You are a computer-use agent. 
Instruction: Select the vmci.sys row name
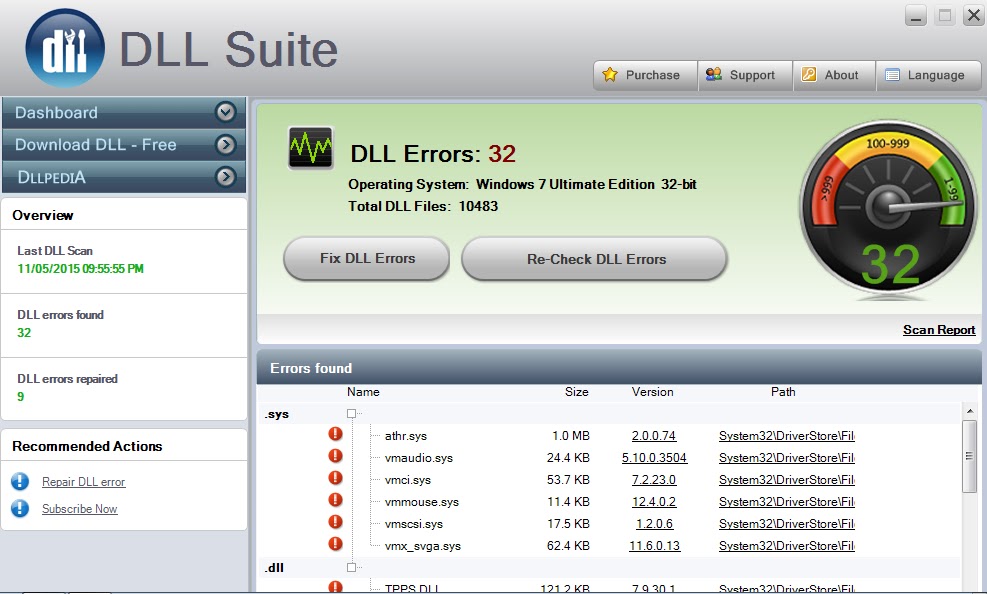pyautogui.click(x=408, y=480)
